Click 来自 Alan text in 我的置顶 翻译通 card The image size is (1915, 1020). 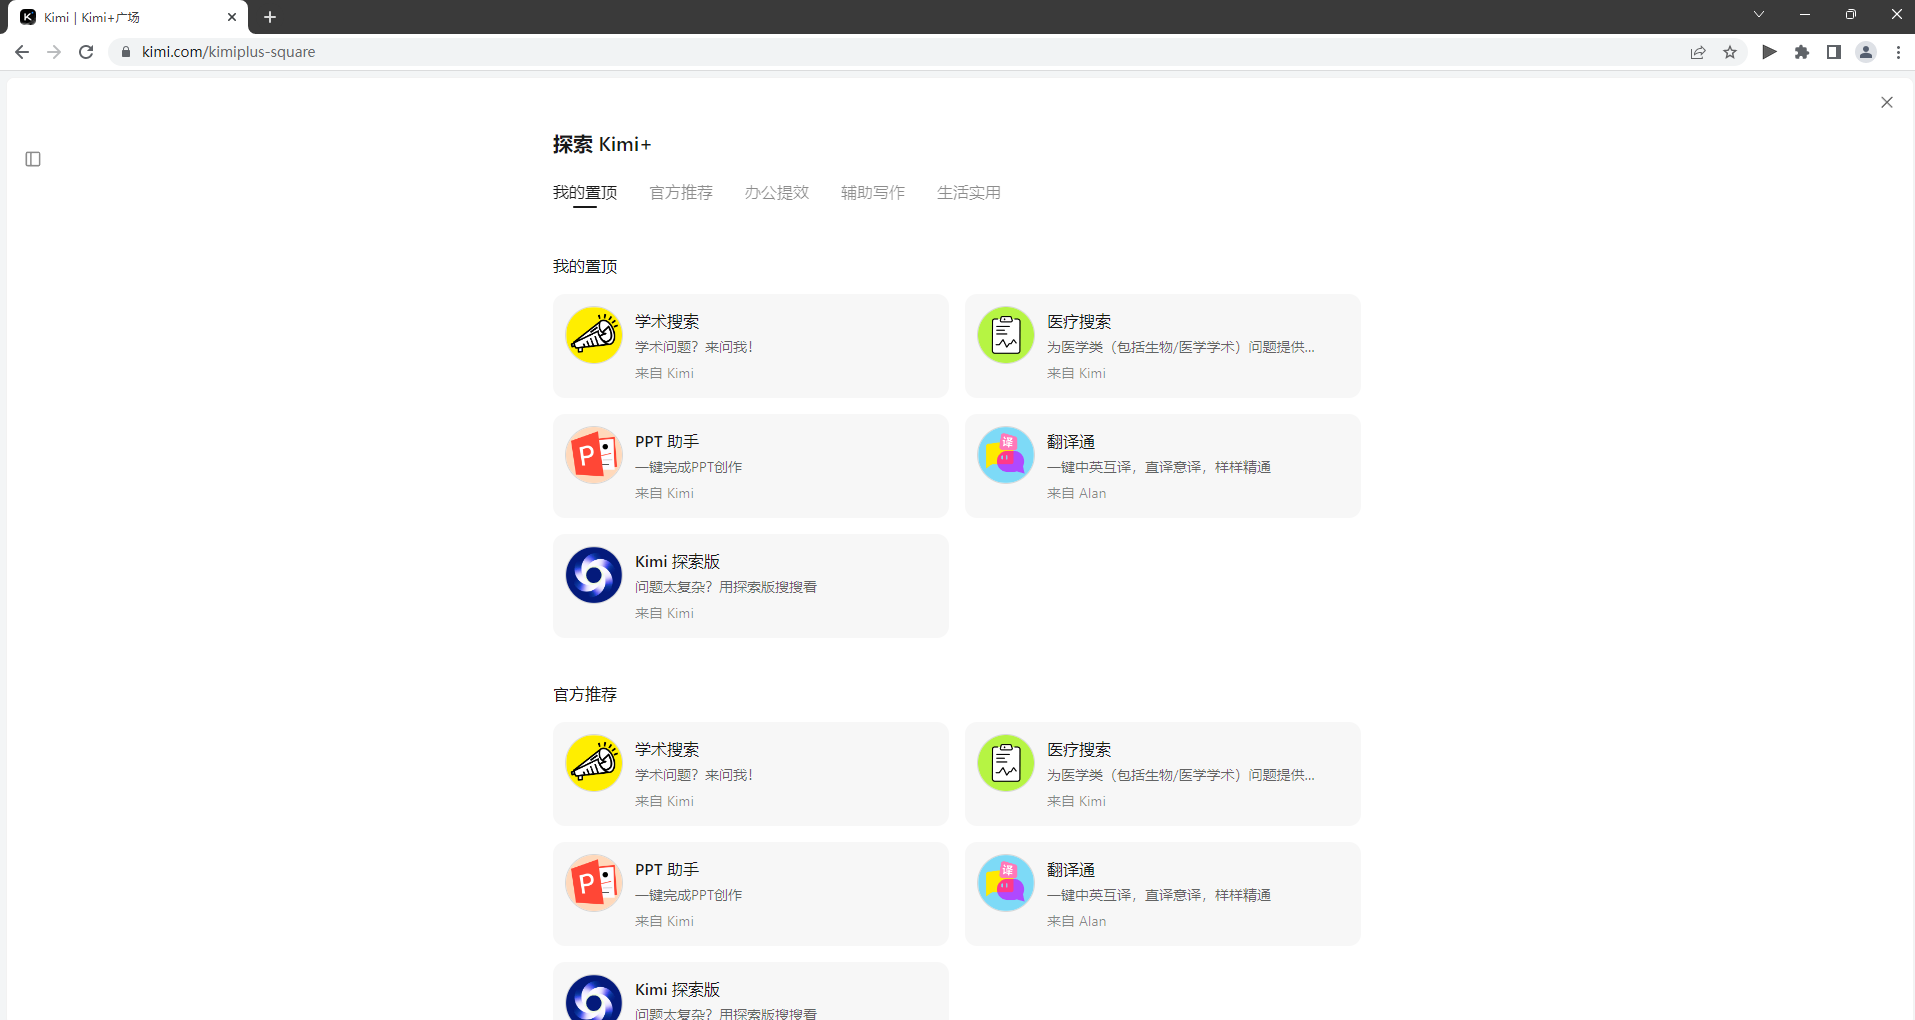click(x=1077, y=493)
